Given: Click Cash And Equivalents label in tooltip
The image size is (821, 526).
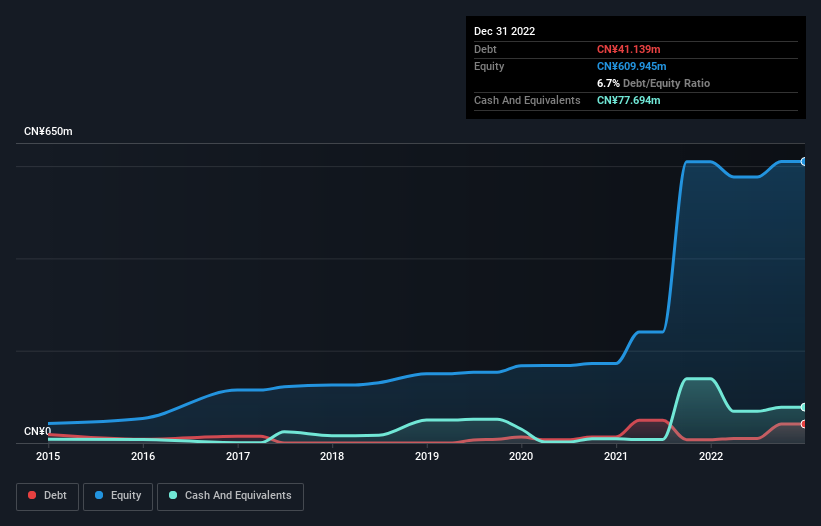Looking at the screenshot, I should tap(527, 100).
